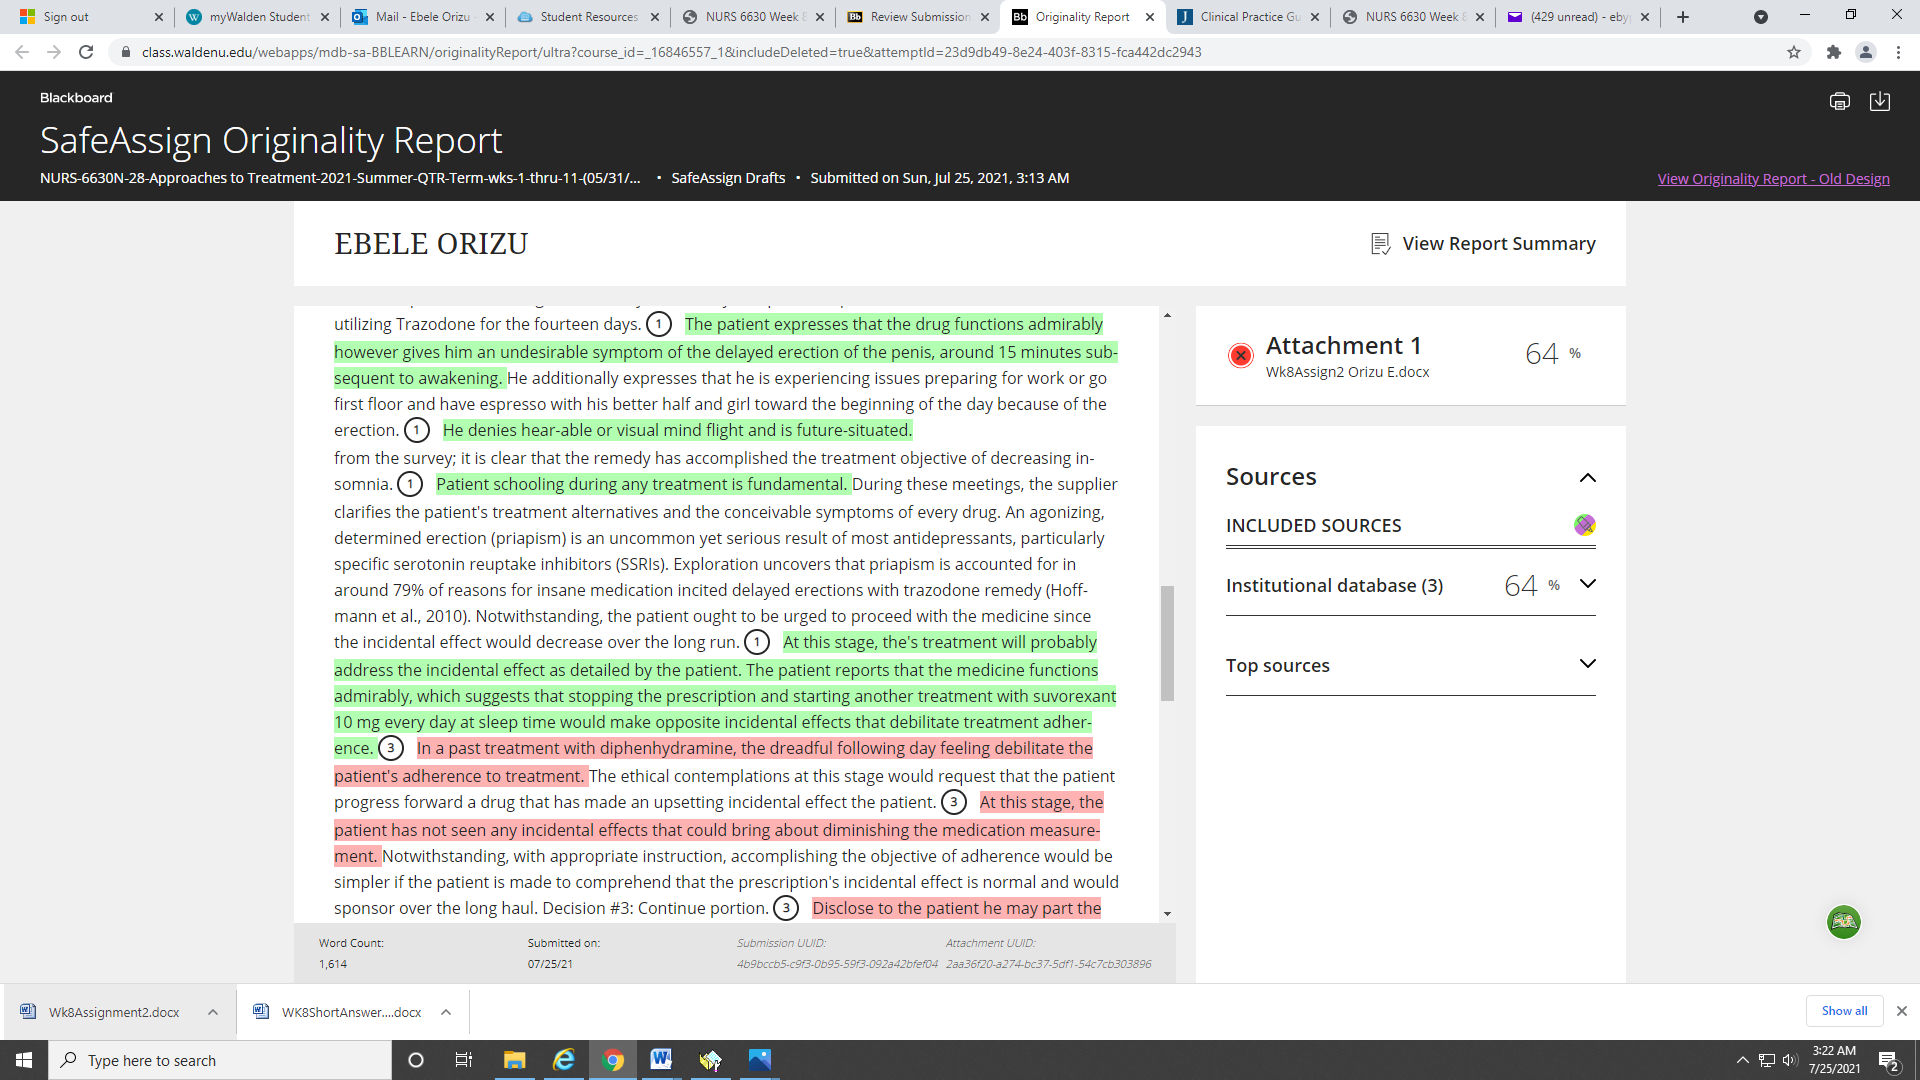Click source marker 1 before 'At this stage, the's'
This screenshot has width=1920, height=1080.
click(757, 642)
